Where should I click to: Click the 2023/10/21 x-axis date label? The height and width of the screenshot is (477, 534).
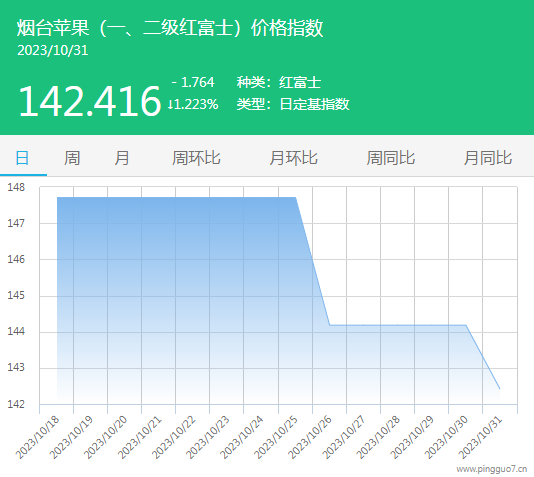(140, 437)
